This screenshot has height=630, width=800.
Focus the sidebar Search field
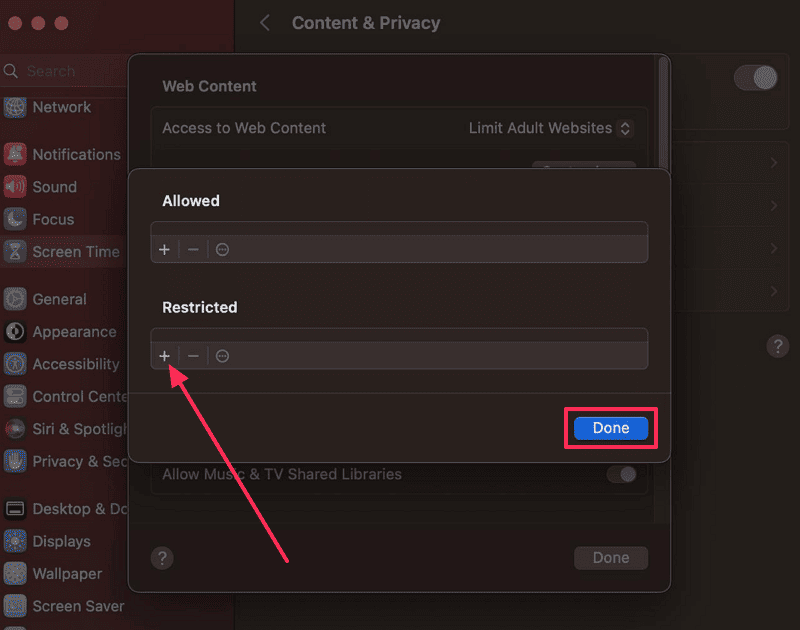[63, 71]
